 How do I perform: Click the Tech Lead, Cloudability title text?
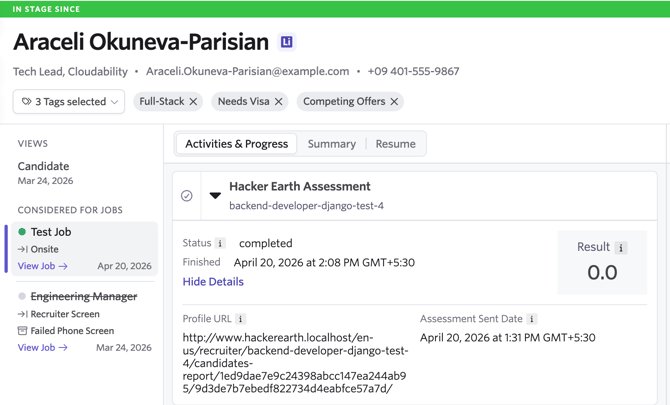[70, 71]
